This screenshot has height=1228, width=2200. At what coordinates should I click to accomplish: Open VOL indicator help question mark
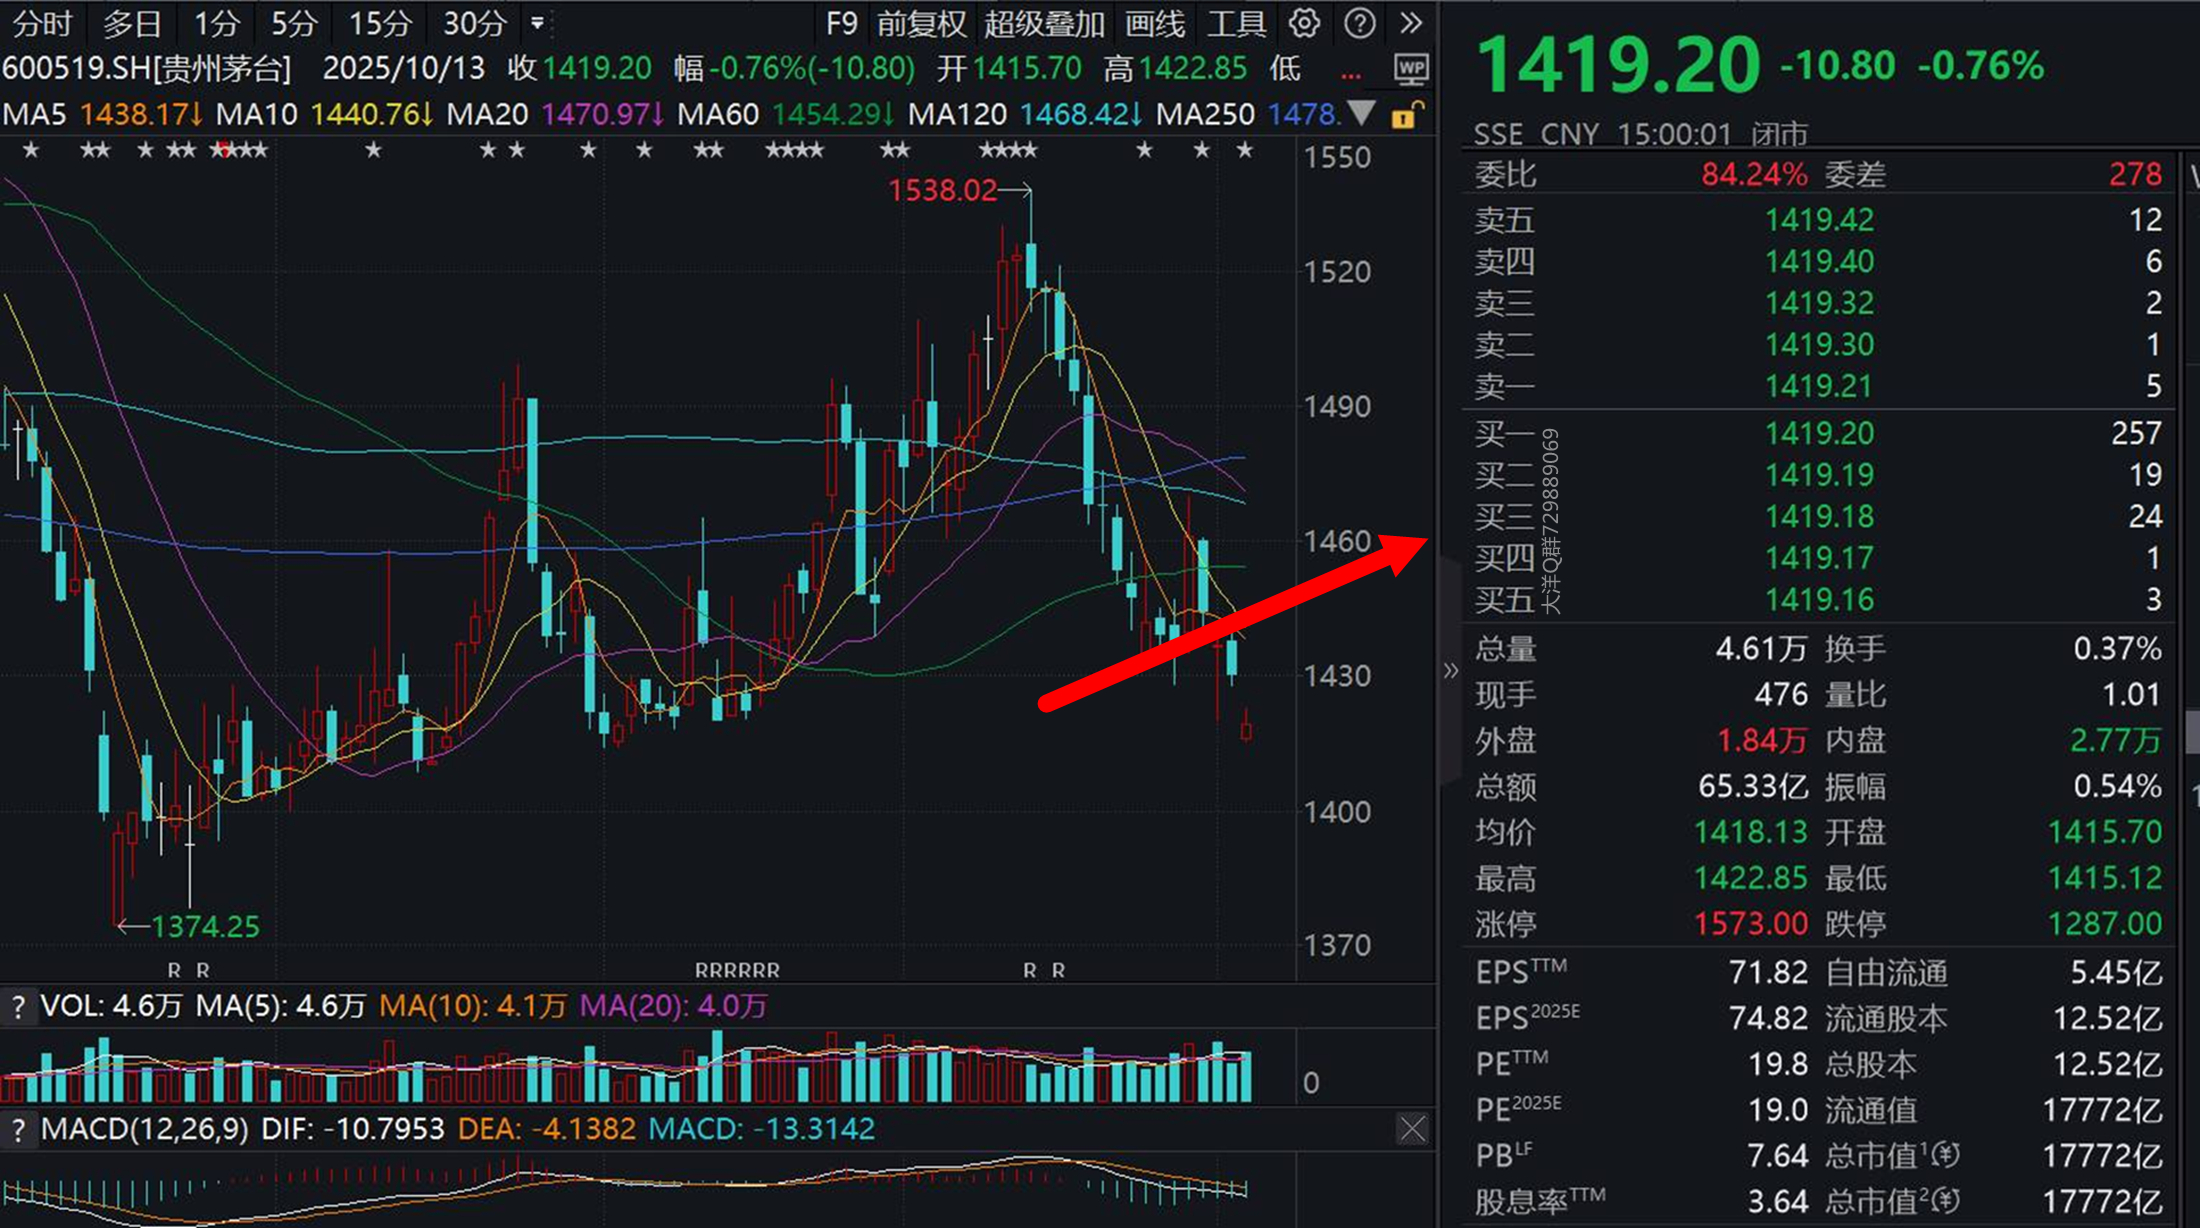[18, 1006]
